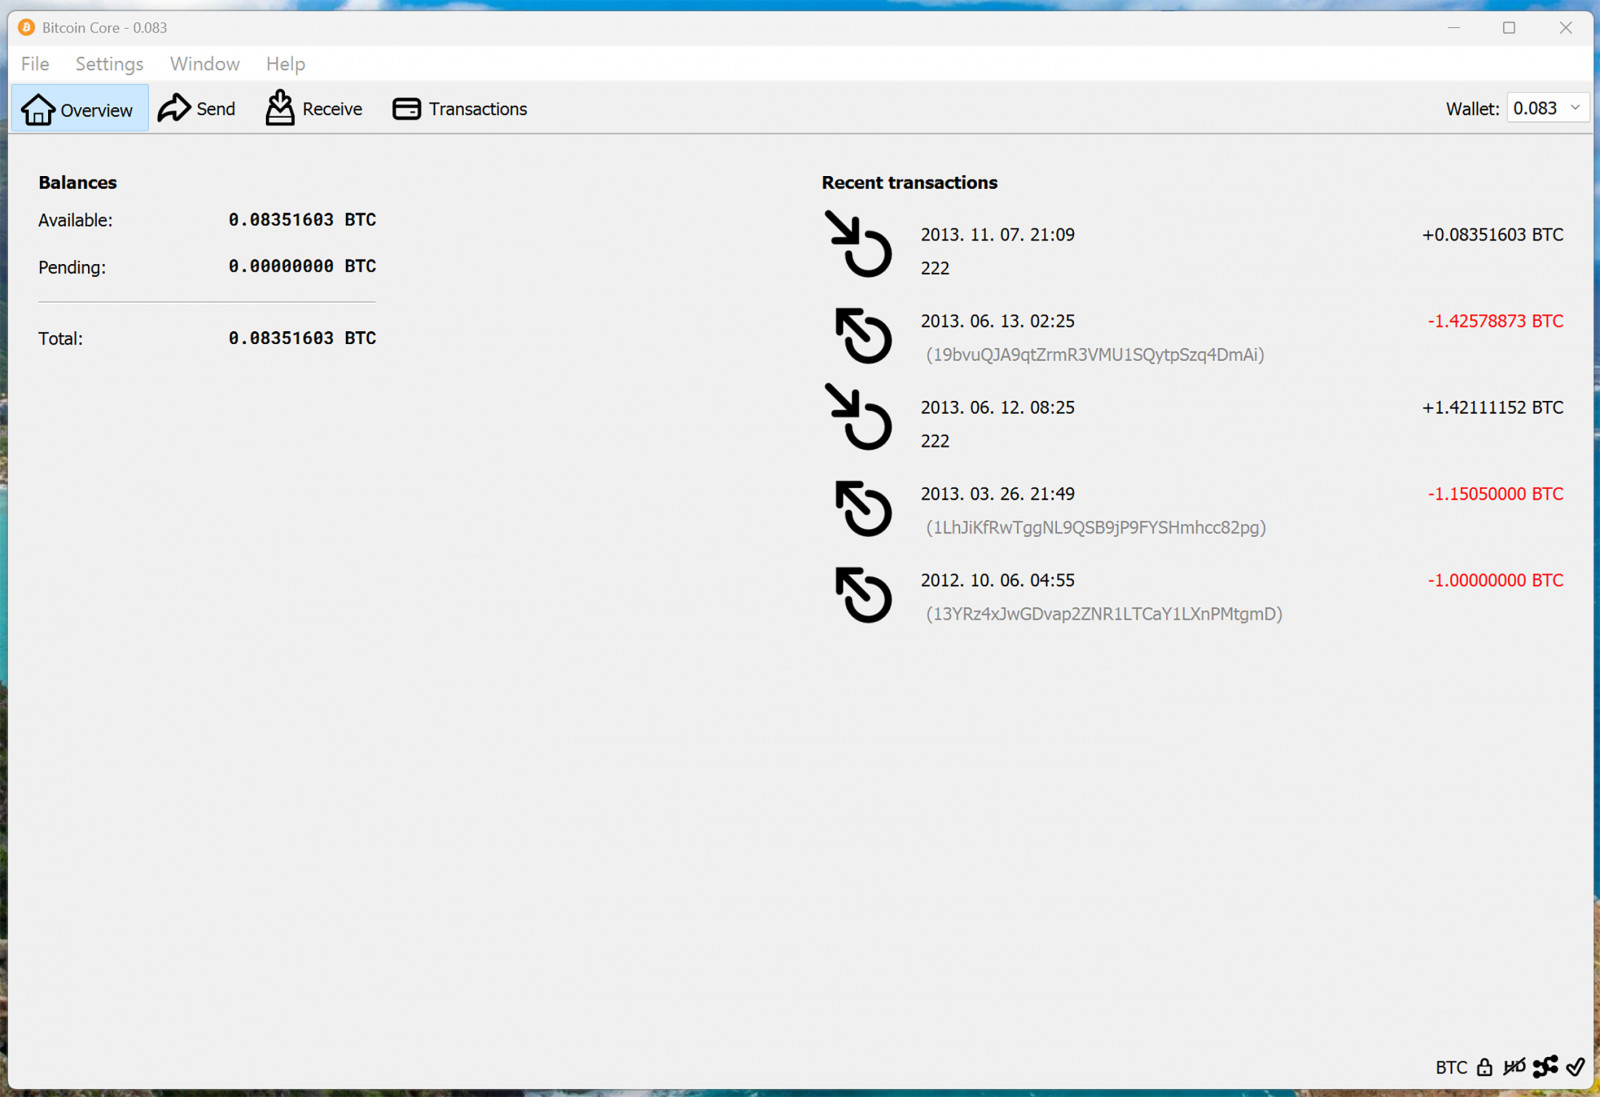Open the Receive tab
The image size is (1600, 1097).
click(x=314, y=108)
